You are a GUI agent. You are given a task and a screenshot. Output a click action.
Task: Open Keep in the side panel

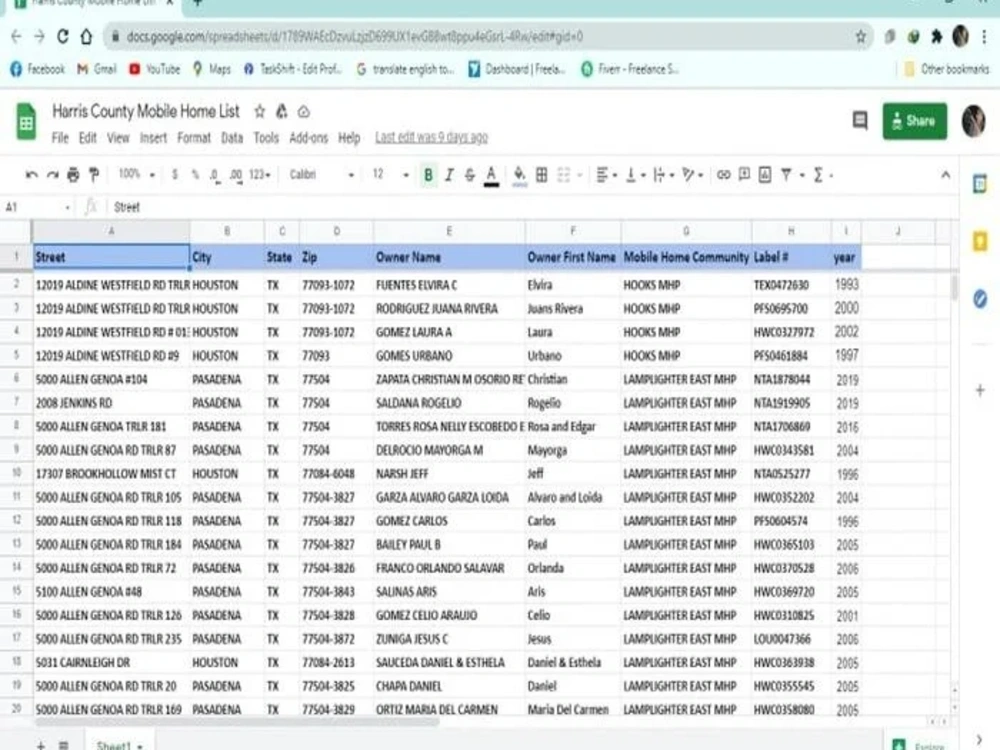[x=980, y=241]
